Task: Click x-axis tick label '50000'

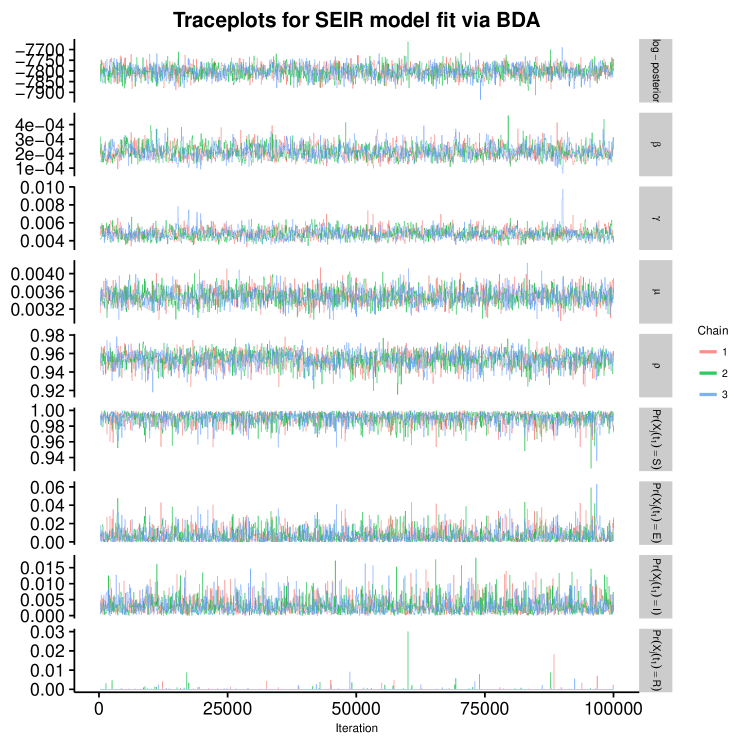Action: (356, 708)
